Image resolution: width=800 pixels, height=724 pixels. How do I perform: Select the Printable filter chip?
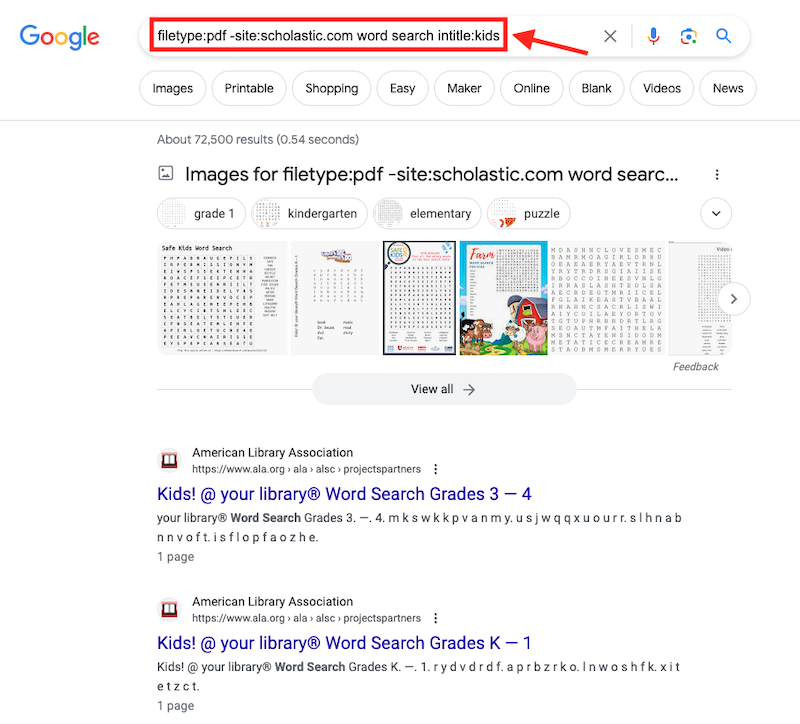pos(248,88)
